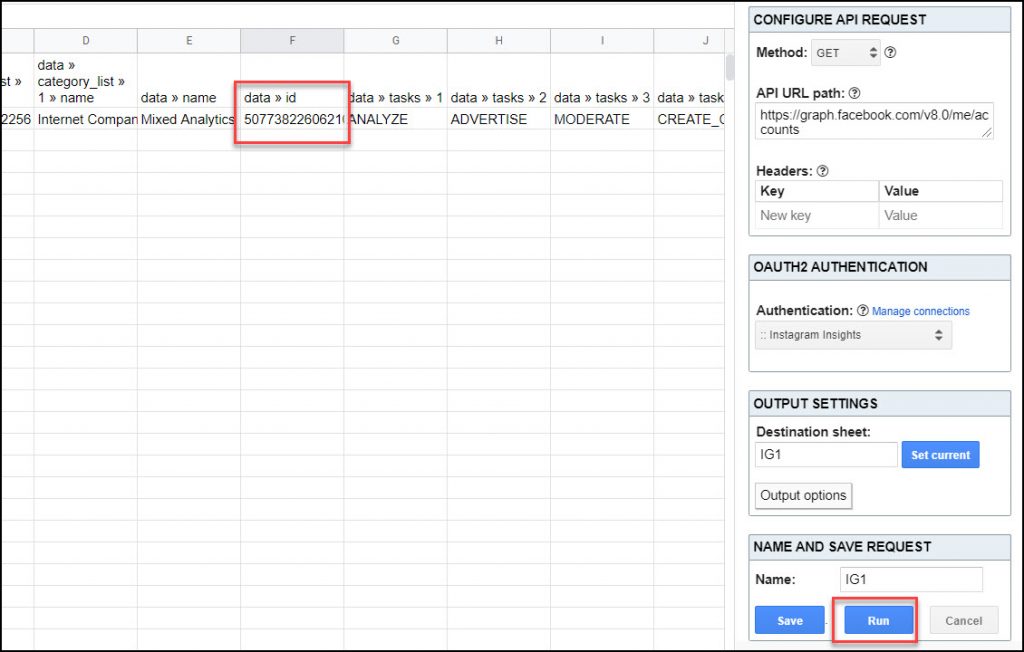The width and height of the screenshot is (1024, 652).
Task: Open the Authentication help icon
Action: pyautogui.click(x=863, y=311)
